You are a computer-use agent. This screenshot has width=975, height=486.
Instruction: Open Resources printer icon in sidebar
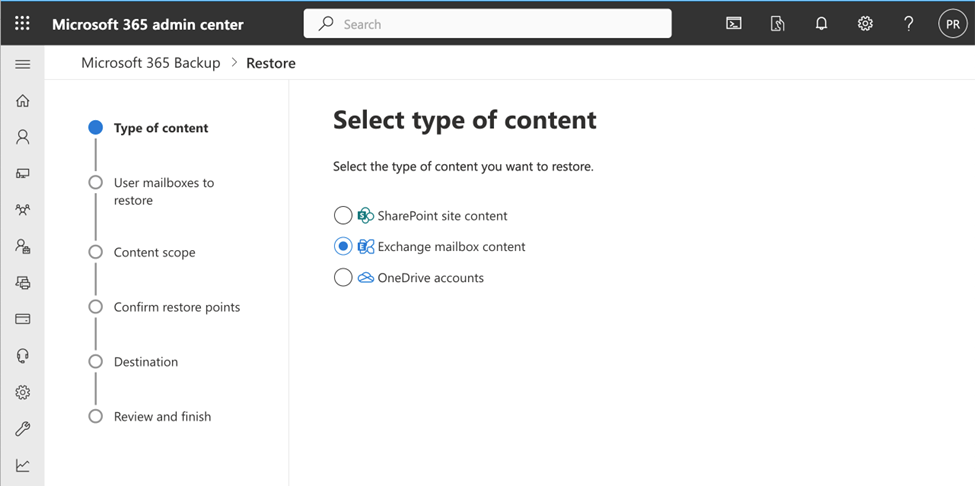(x=22, y=283)
